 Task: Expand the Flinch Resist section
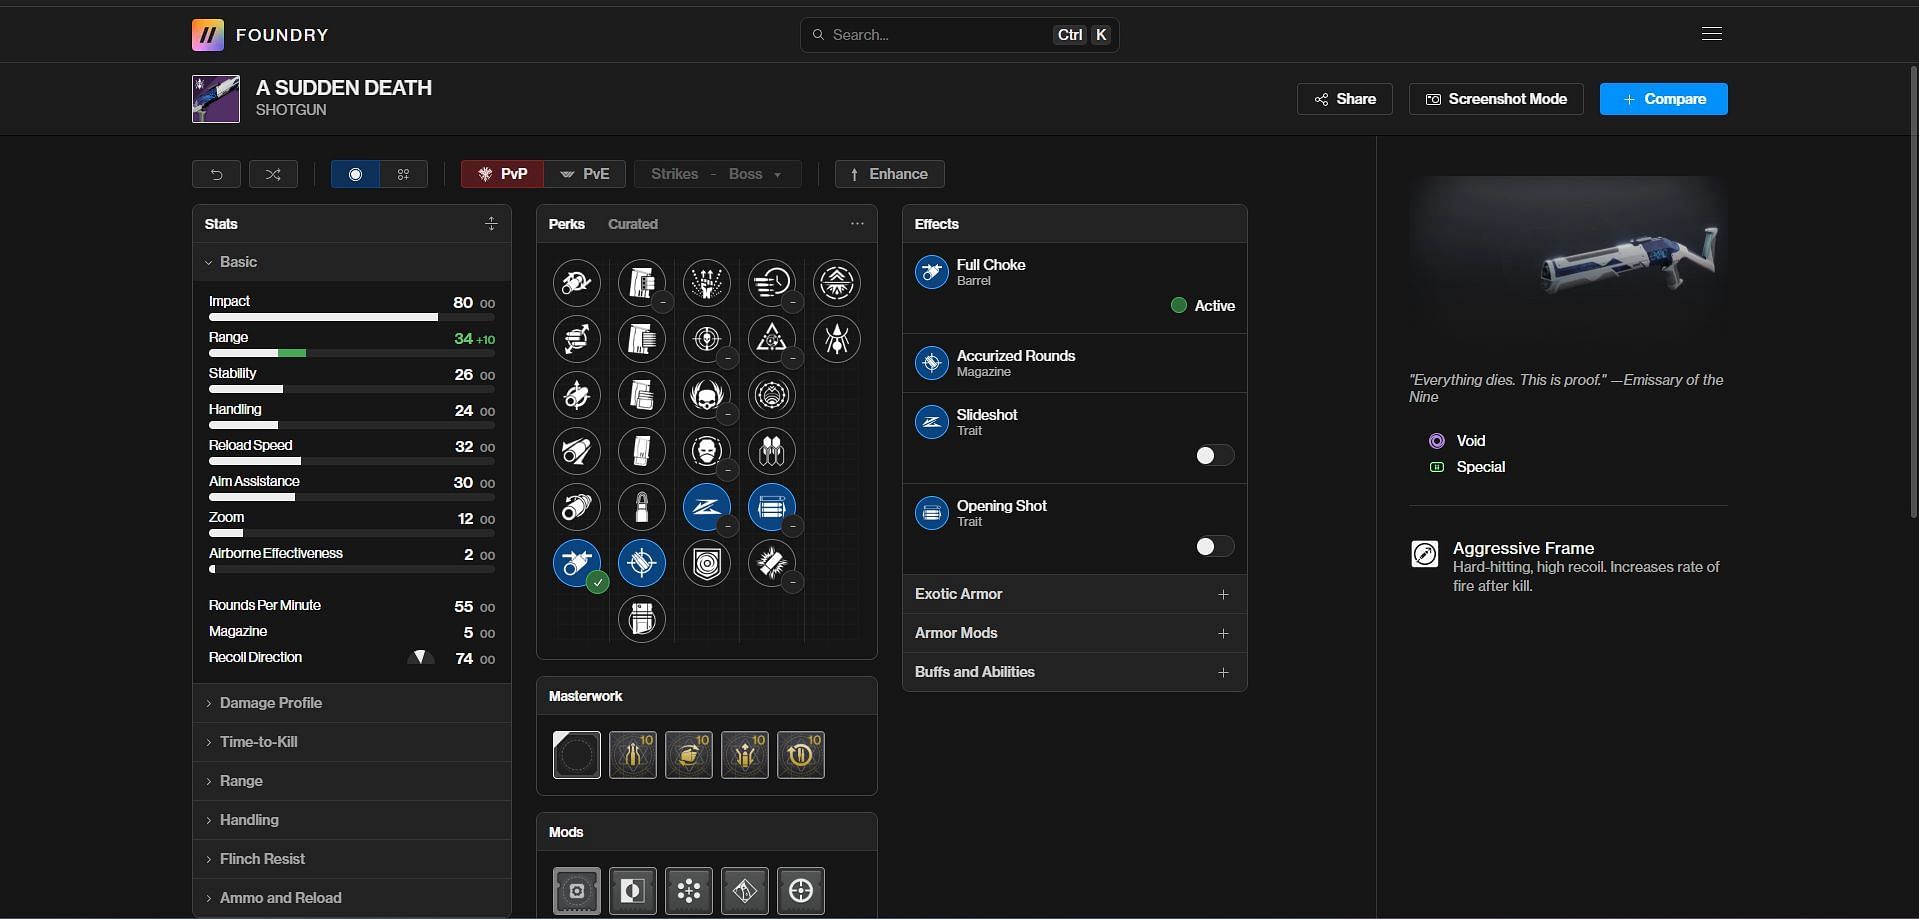(351, 859)
